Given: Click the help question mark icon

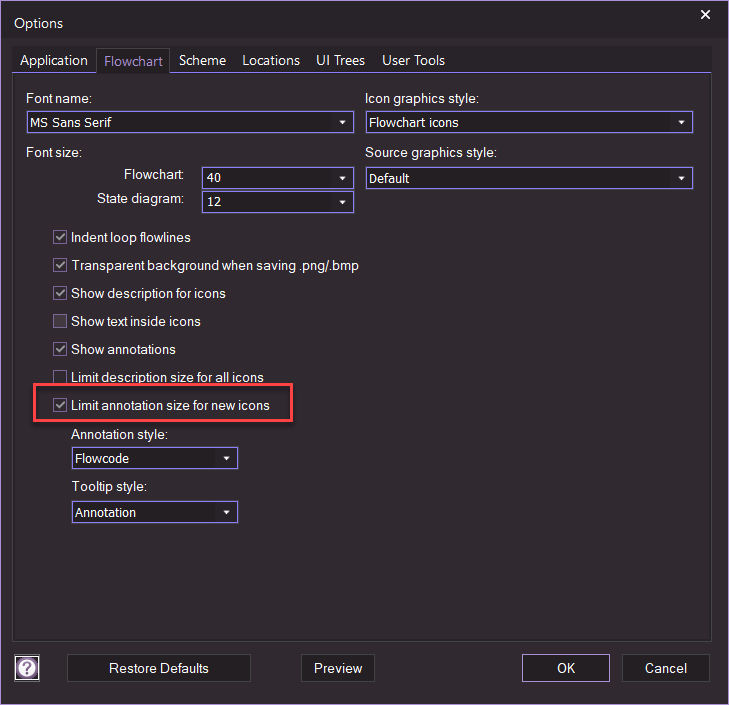Looking at the screenshot, I should click(x=28, y=668).
